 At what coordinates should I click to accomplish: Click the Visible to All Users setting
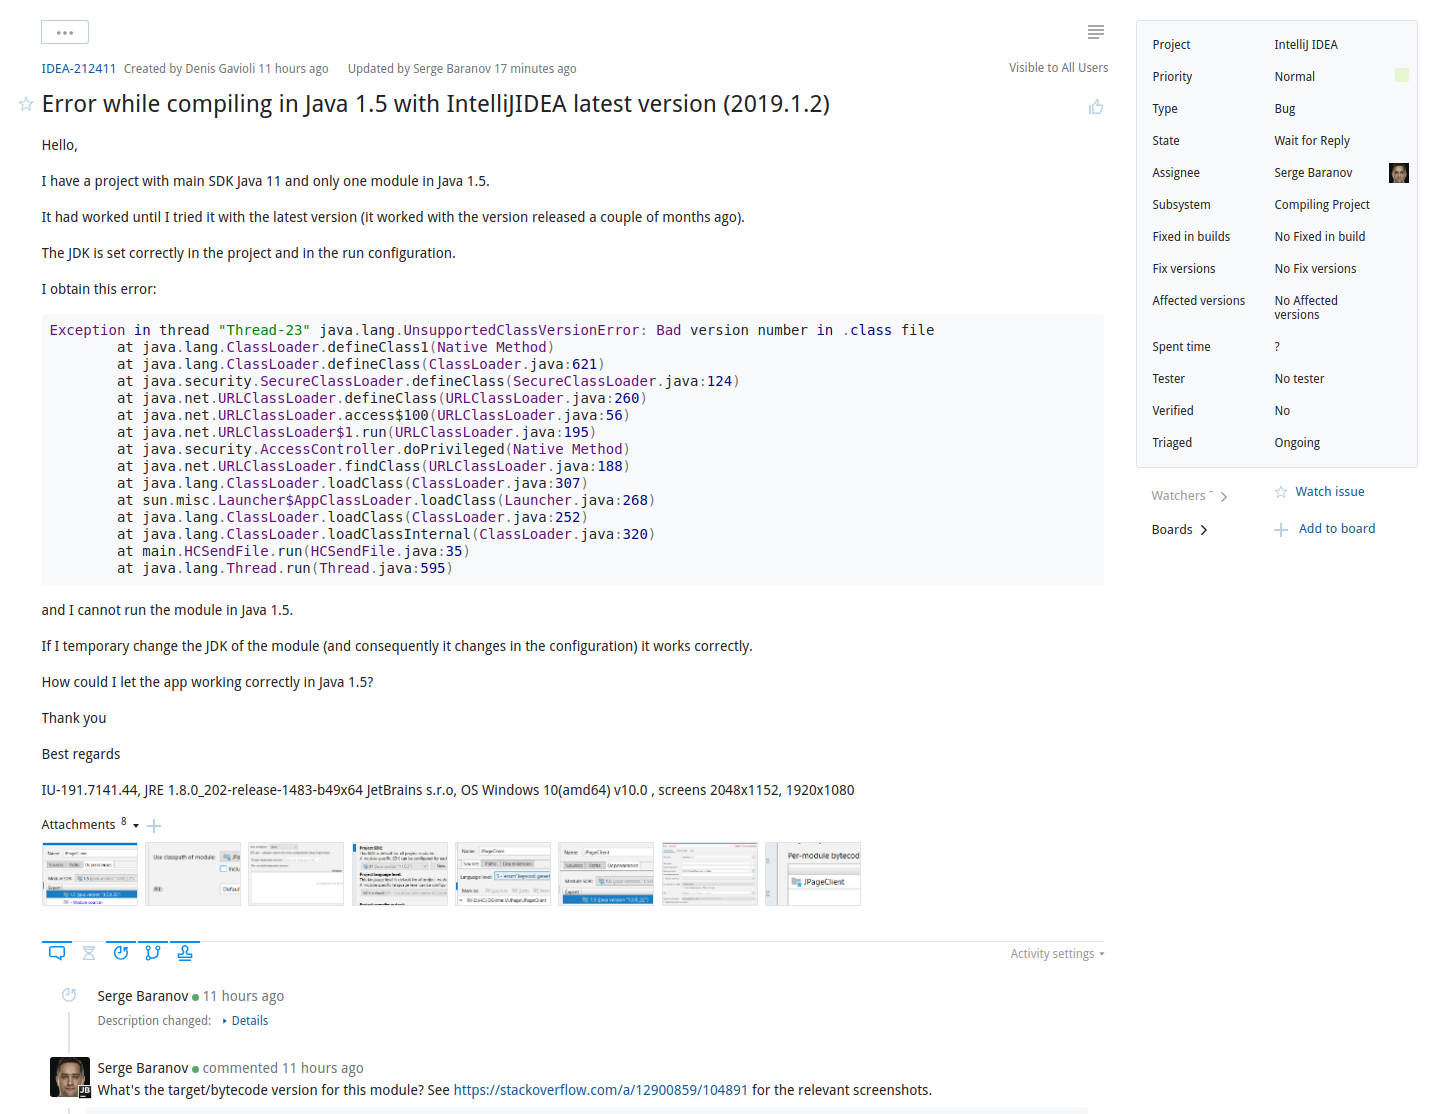(x=1058, y=68)
